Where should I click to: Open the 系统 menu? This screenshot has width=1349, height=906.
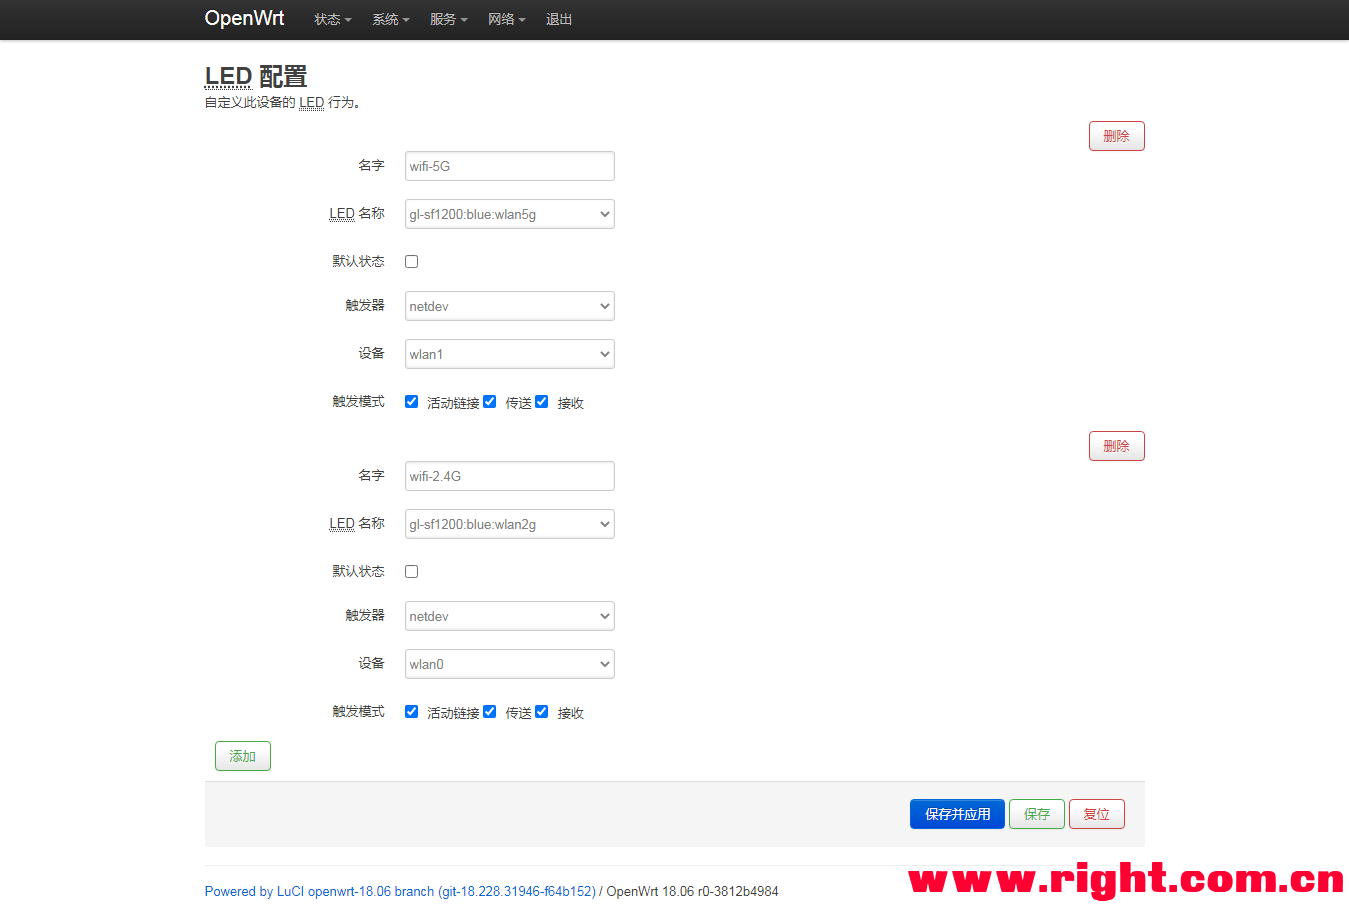pos(390,19)
